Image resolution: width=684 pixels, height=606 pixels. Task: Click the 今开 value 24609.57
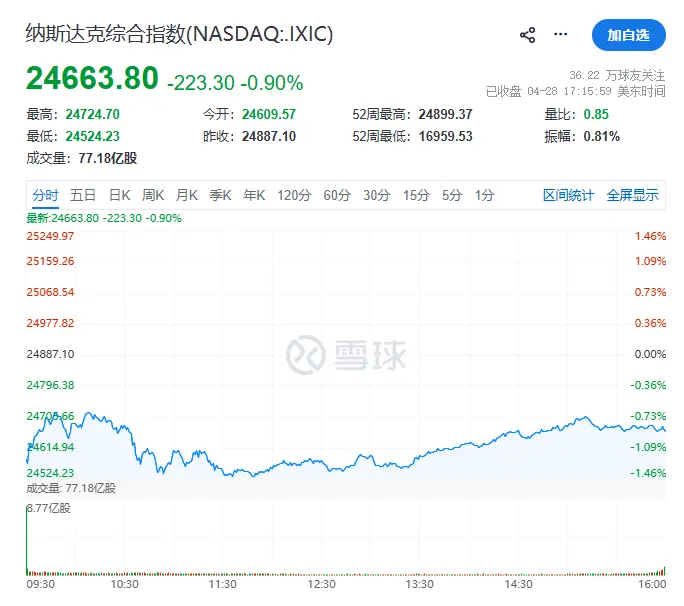269,114
